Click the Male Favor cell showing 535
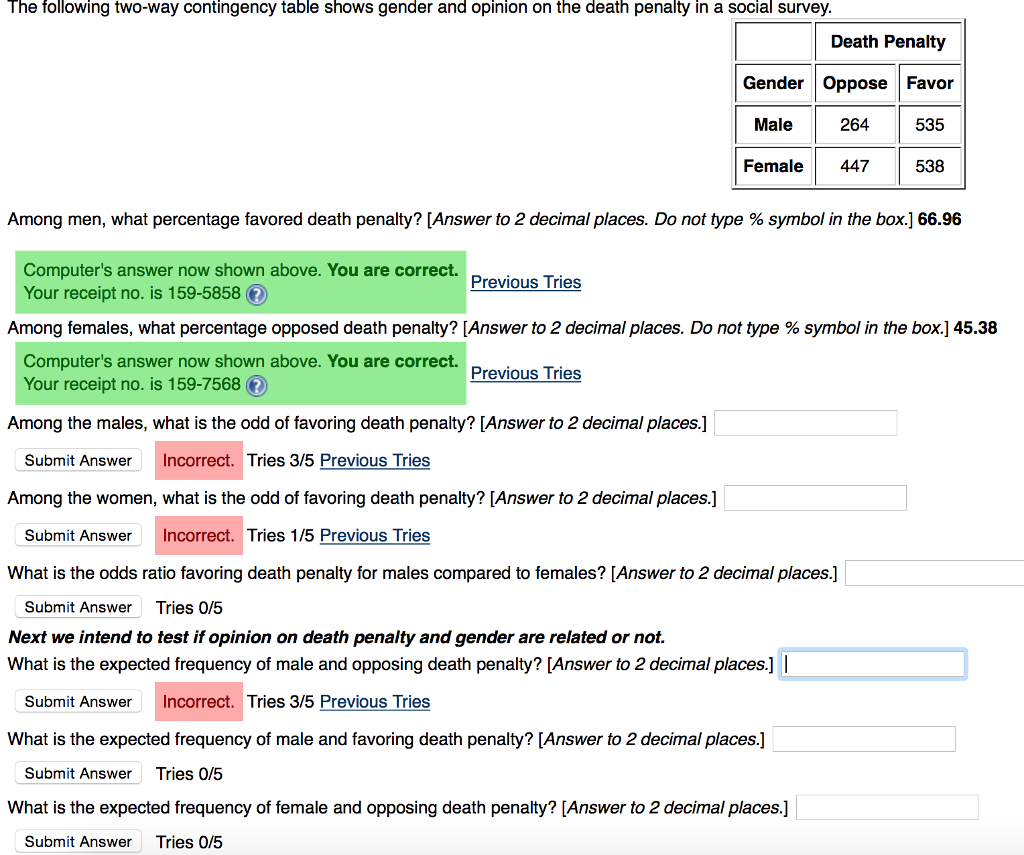Viewport: 1024px width, 855px height. [929, 125]
